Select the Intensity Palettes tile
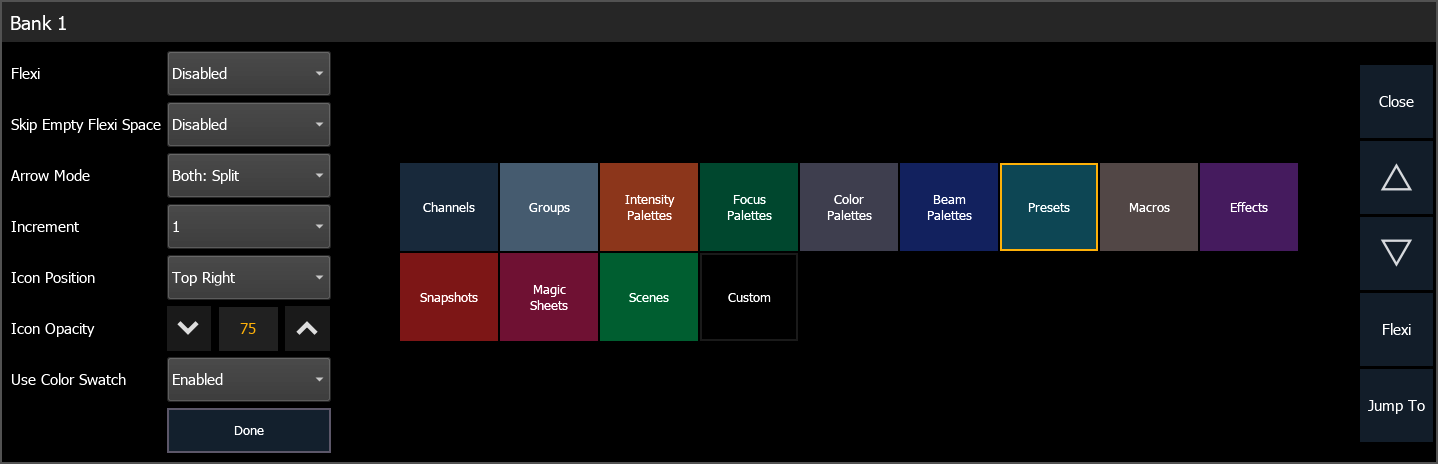The image size is (1438, 464). (649, 207)
